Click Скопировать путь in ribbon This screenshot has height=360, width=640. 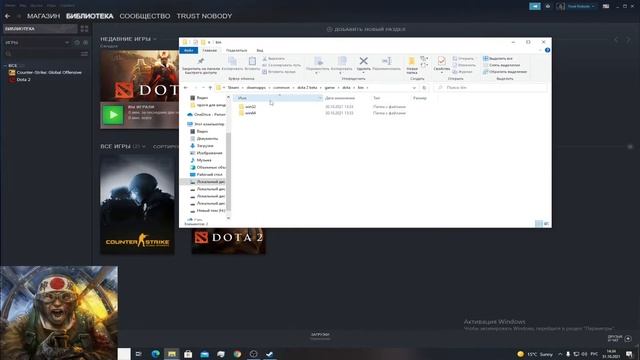click(282, 65)
